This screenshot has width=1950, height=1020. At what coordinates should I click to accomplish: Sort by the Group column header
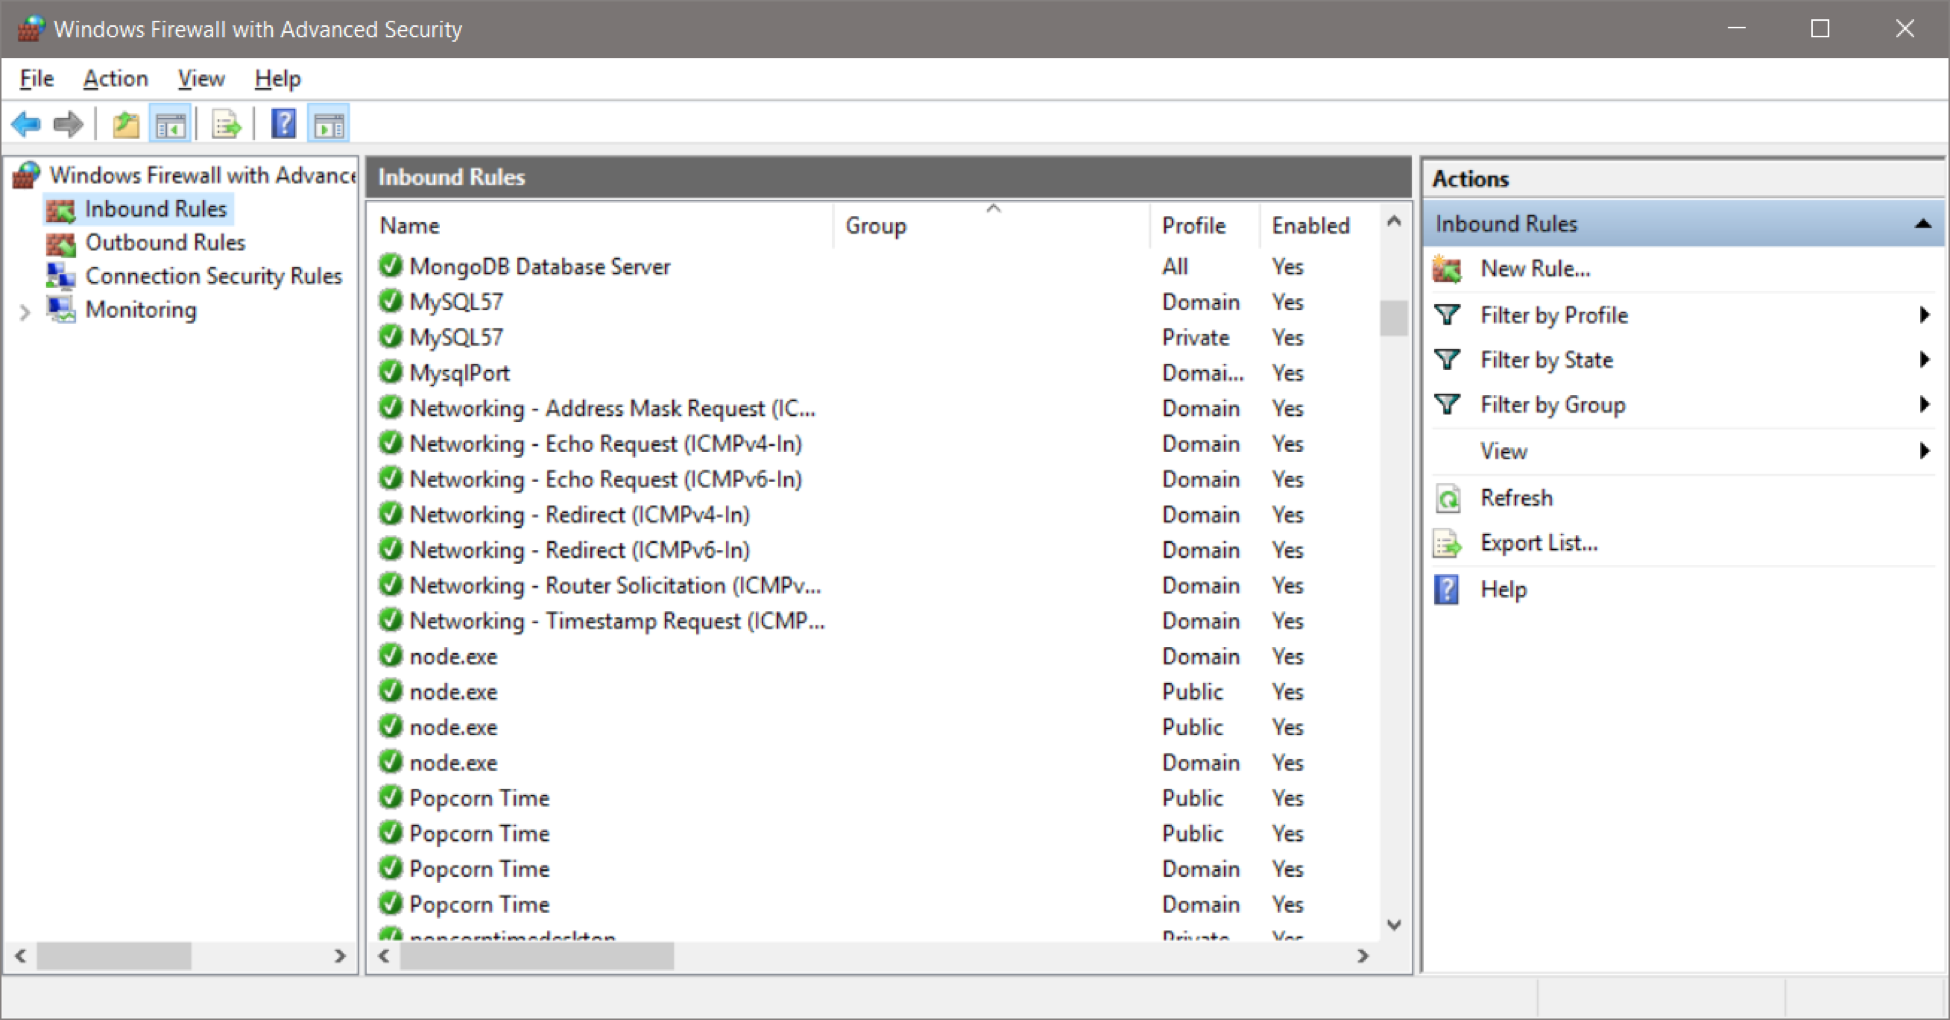[x=991, y=226]
